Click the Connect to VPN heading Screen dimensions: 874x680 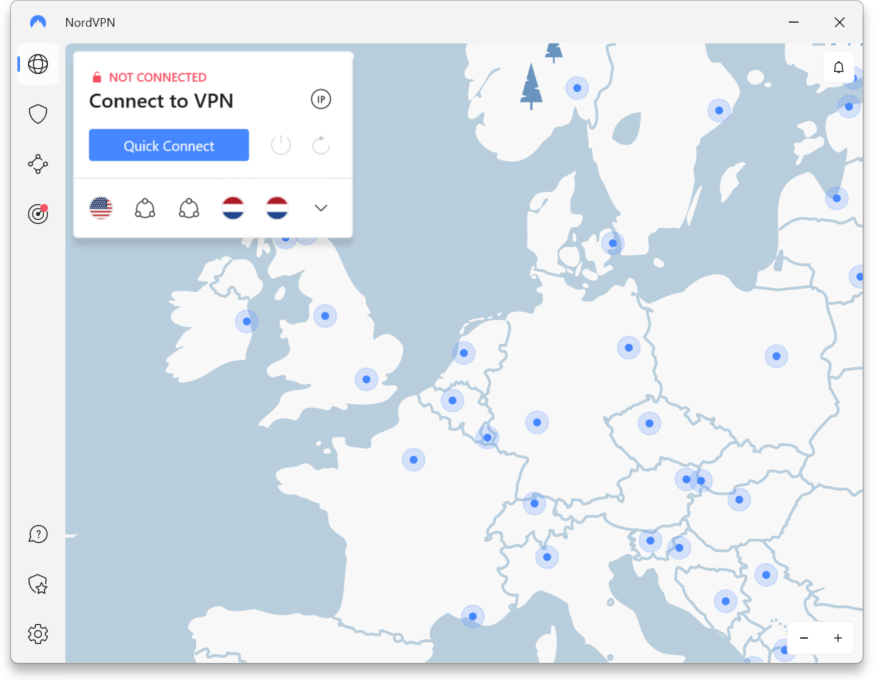pyautogui.click(x=161, y=101)
